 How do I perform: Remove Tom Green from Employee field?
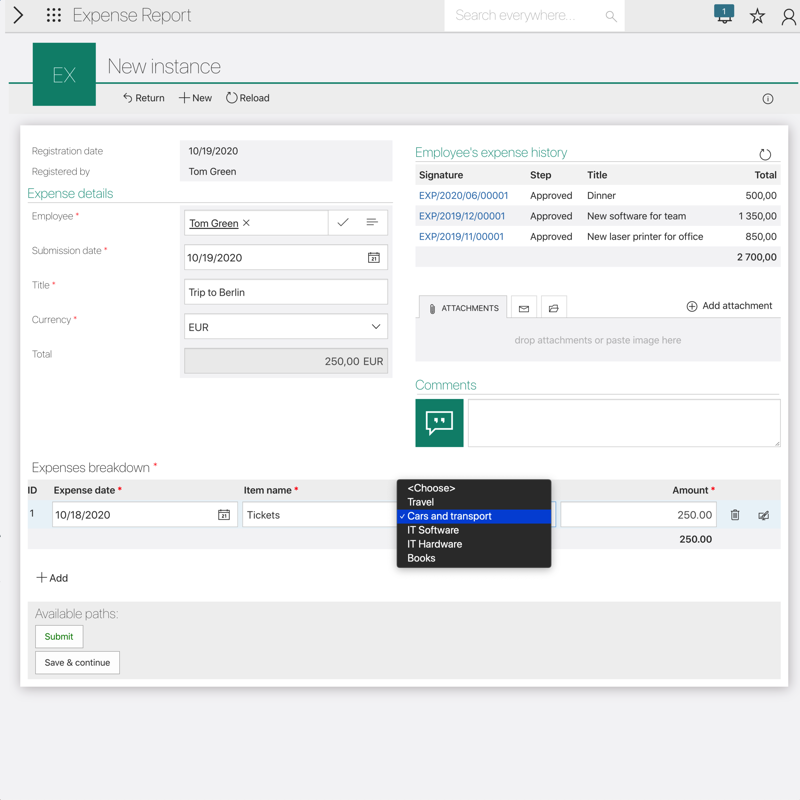click(247, 223)
